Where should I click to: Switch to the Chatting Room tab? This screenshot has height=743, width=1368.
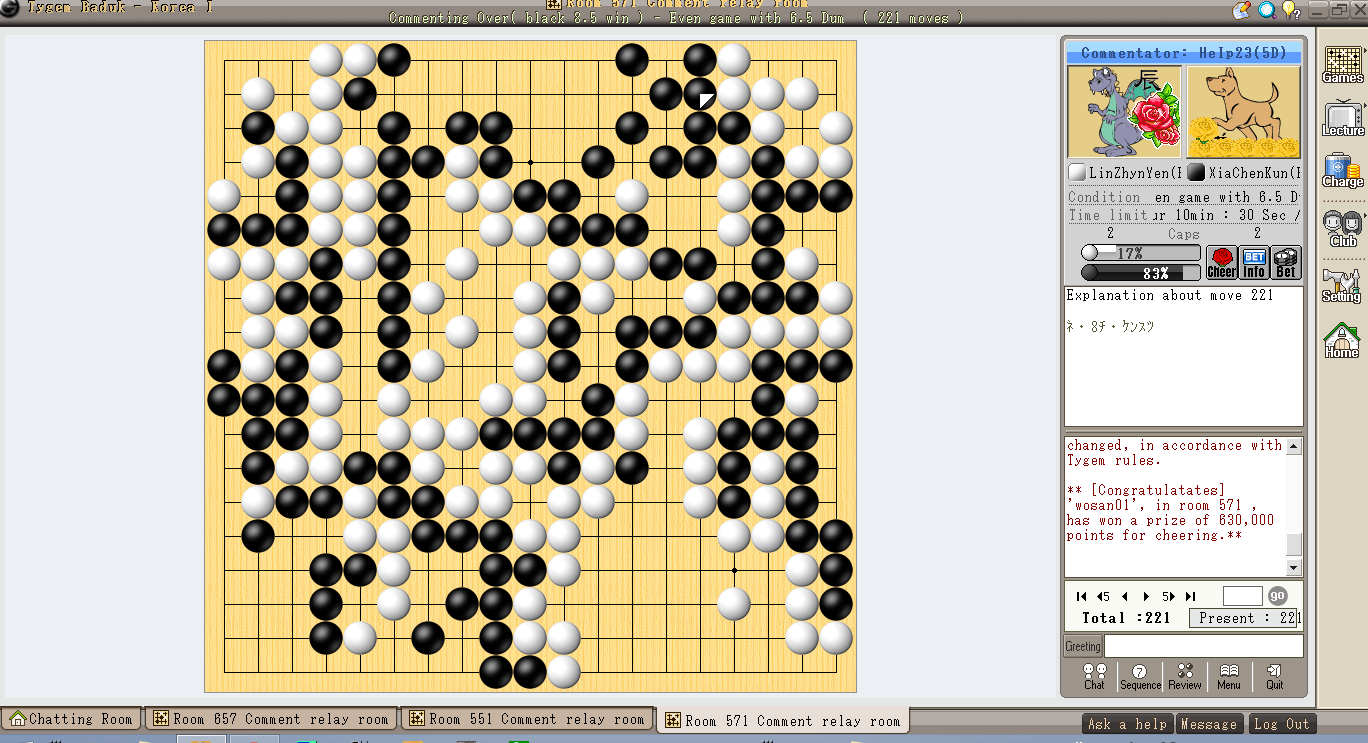coord(70,719)
